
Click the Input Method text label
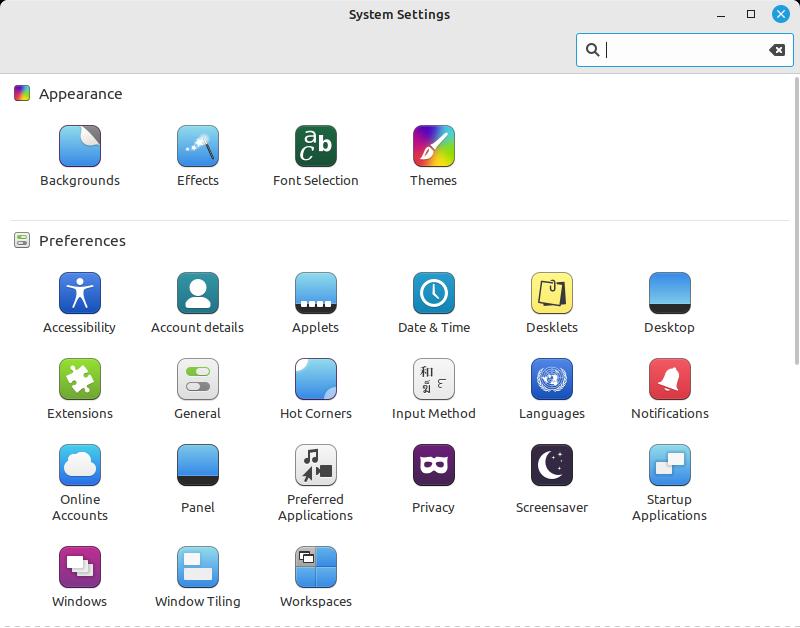pos(433,414)
